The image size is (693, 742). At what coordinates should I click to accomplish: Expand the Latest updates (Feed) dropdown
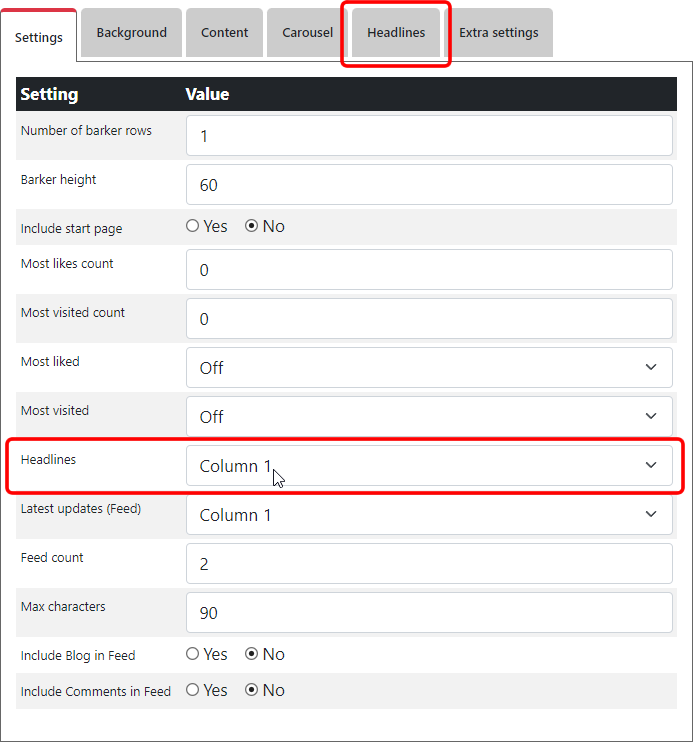click(429, 515)
